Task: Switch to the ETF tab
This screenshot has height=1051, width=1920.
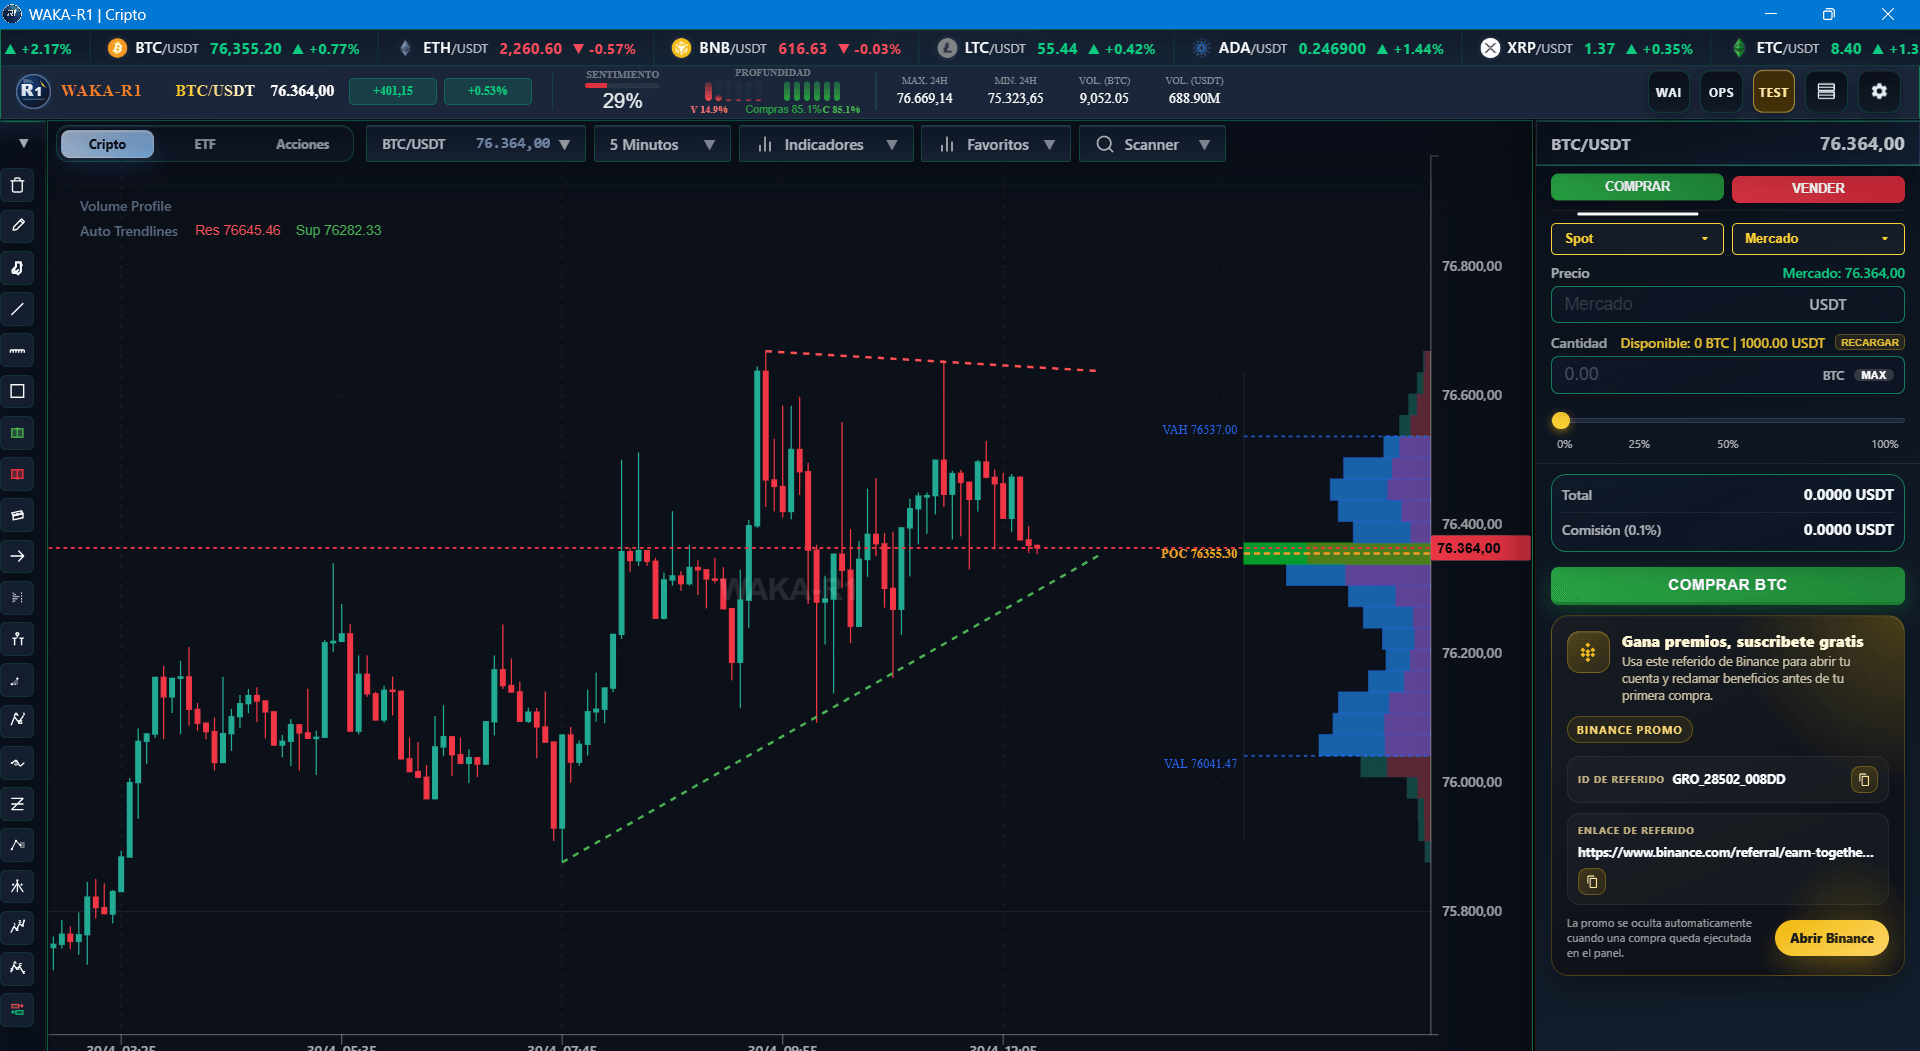Action: pyautogui.click(x=205, y=144)
